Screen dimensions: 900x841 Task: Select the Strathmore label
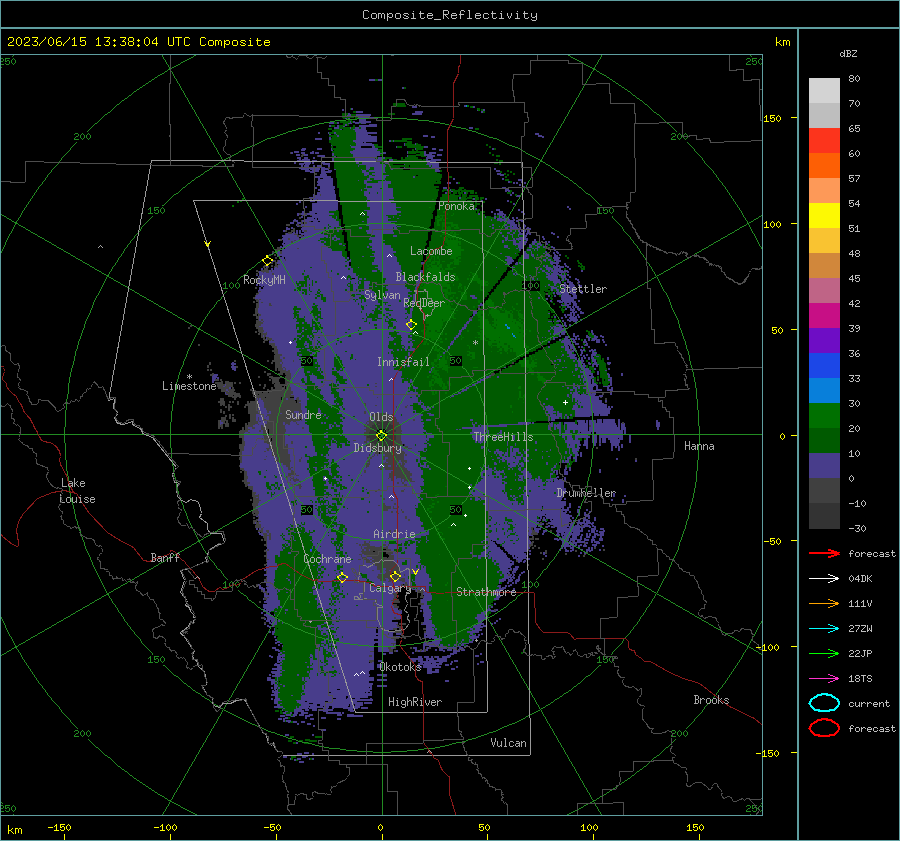click(486, 592)
